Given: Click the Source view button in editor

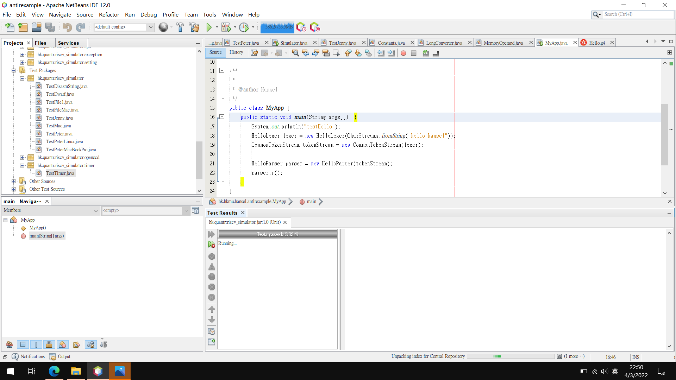Looking at the screenshot, I should [215, 53].
